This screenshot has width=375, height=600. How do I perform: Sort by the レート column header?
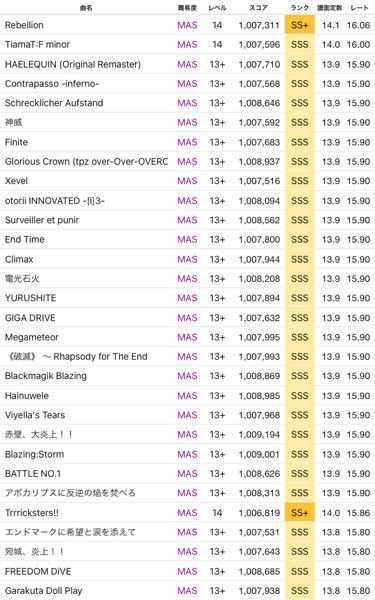click(359, 8)
